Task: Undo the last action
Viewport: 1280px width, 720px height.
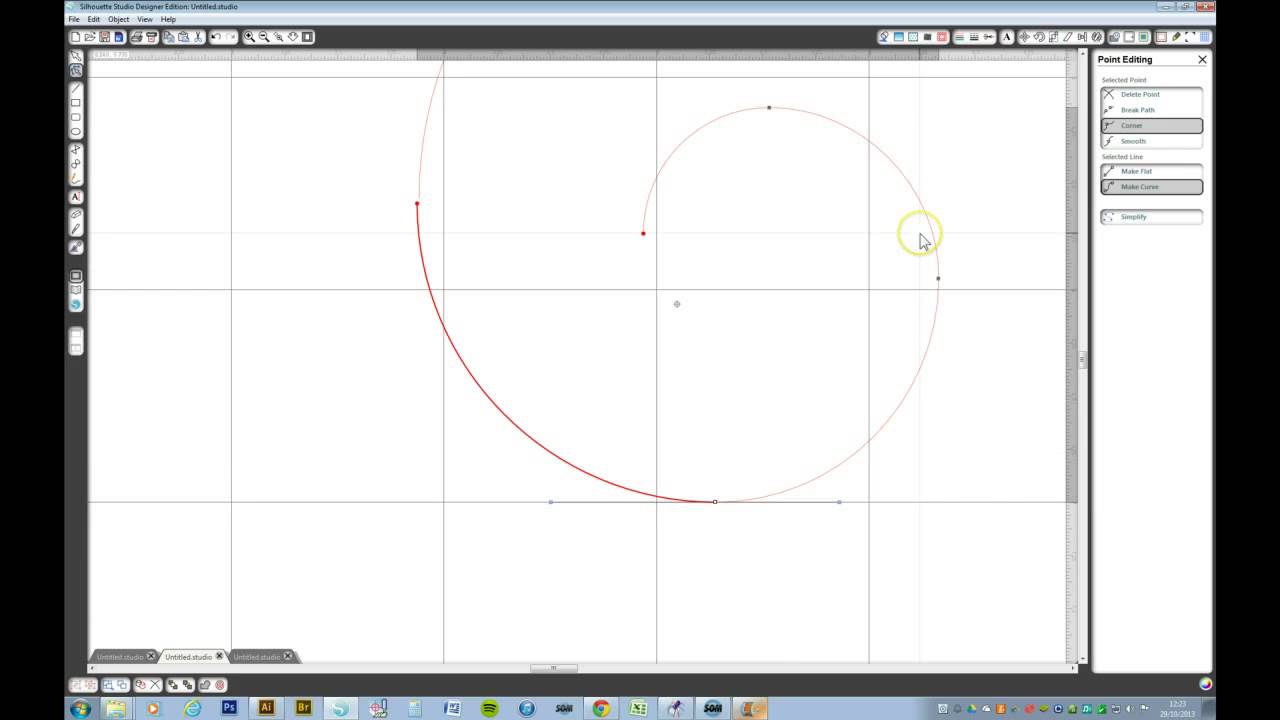Action: (216, 37)
